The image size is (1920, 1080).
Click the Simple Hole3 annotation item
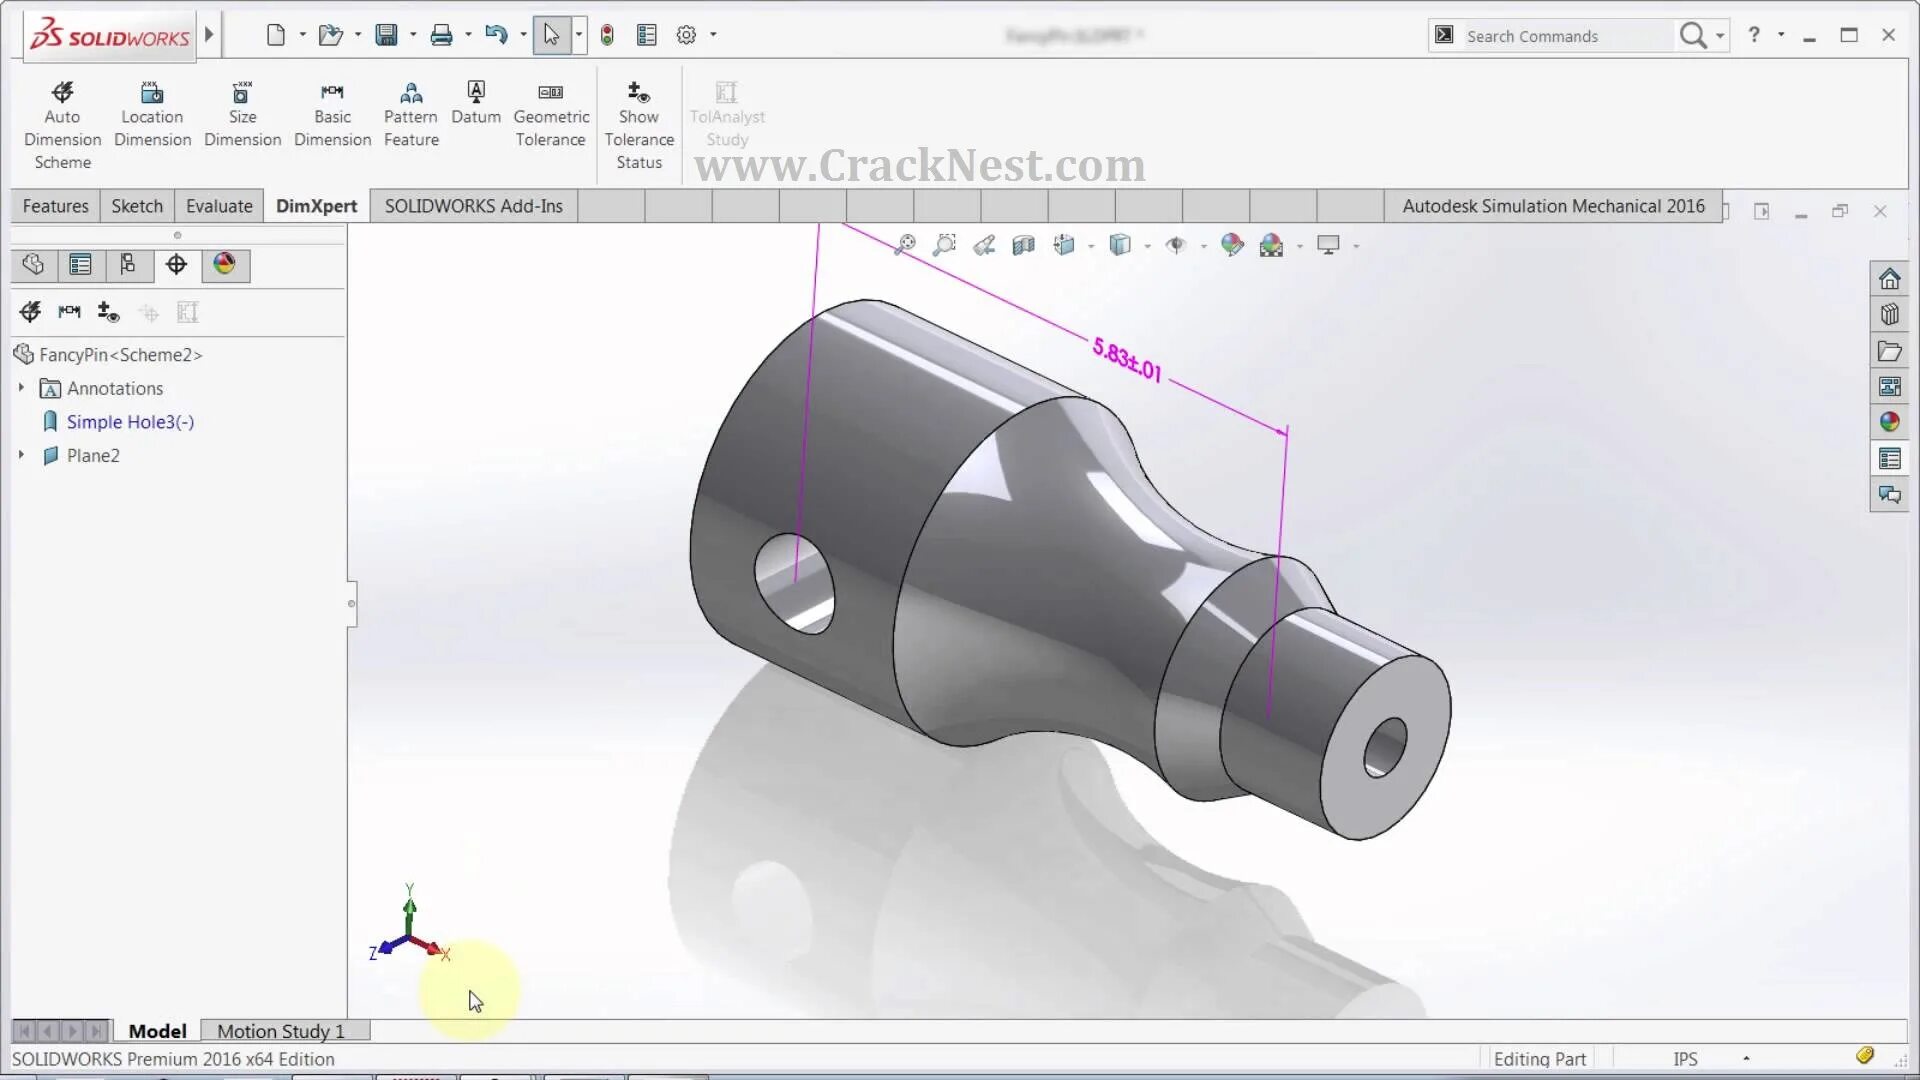[129, 421]
